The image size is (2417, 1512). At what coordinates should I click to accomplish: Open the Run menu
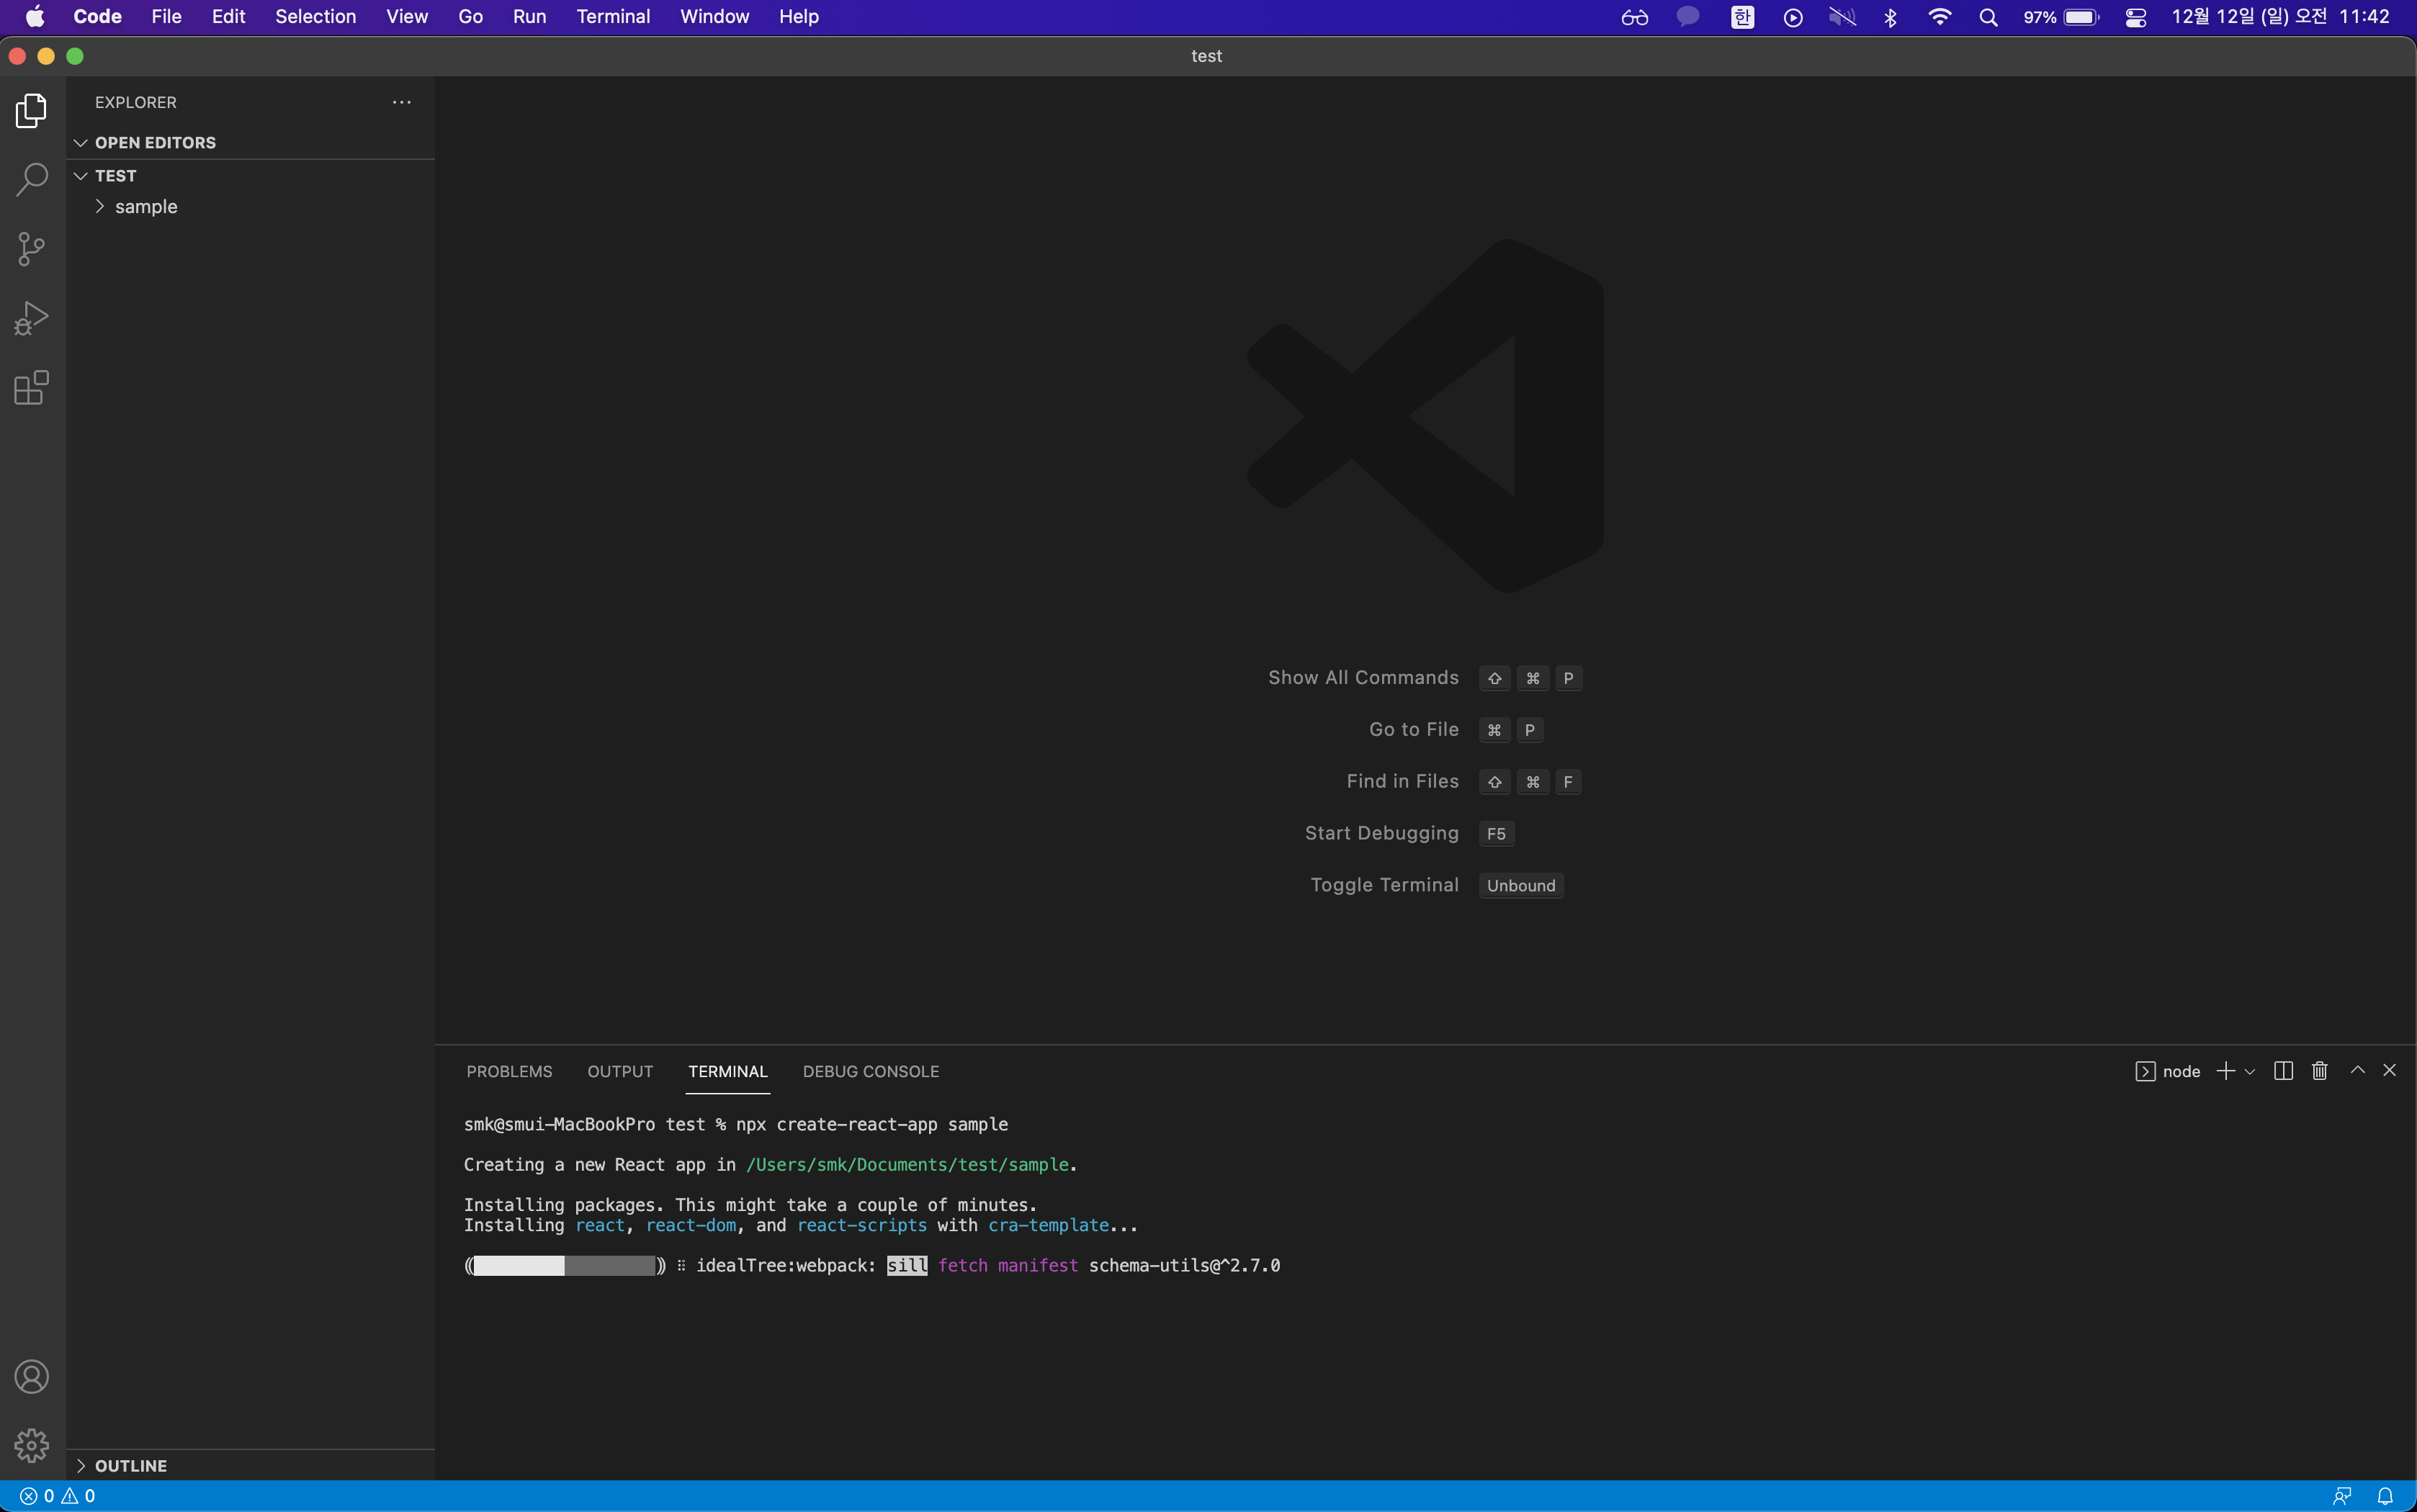(x=529, y=17)
